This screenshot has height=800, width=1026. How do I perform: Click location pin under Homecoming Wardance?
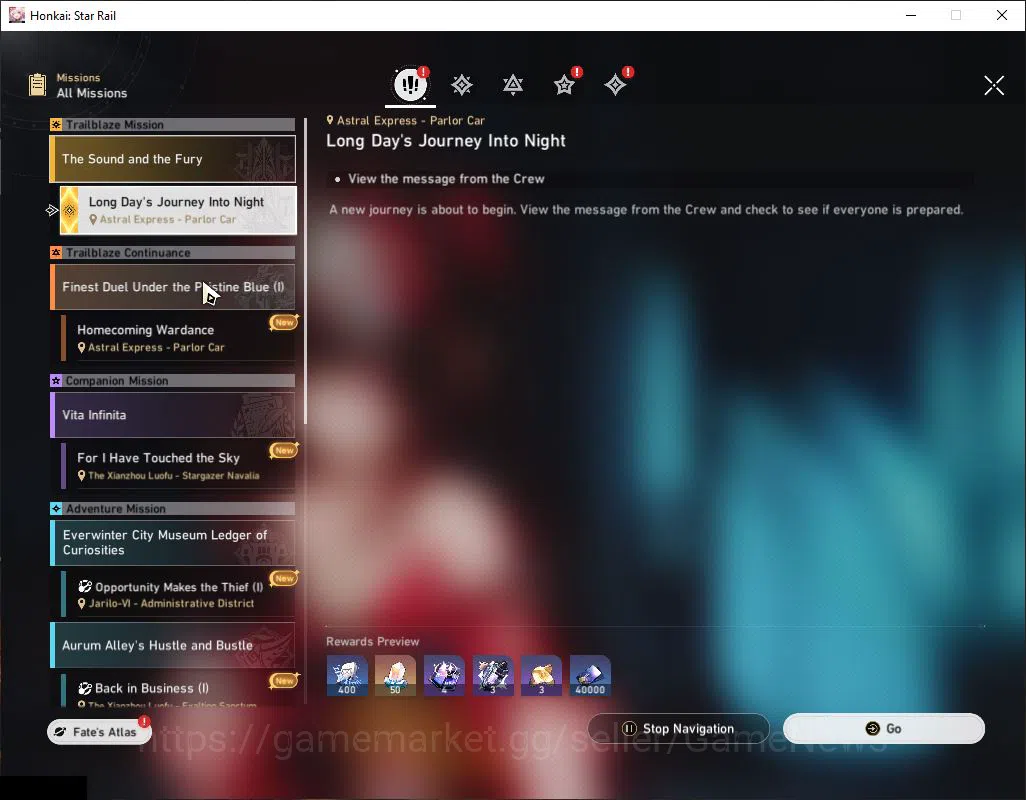[81, 348]
